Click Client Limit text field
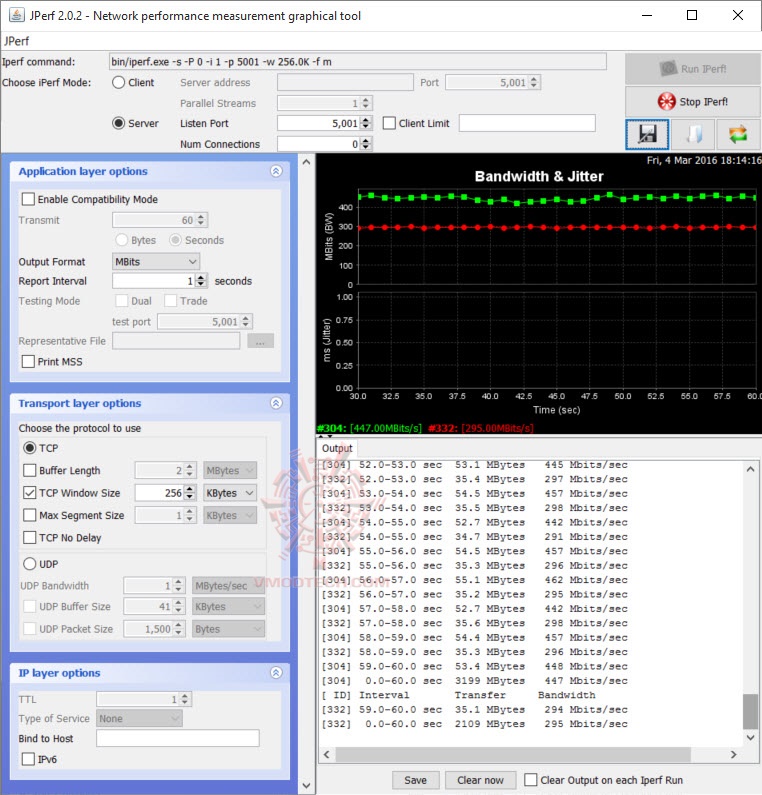Image resolution: width=762 pixels, height=795 pixels. click(527, 123)
